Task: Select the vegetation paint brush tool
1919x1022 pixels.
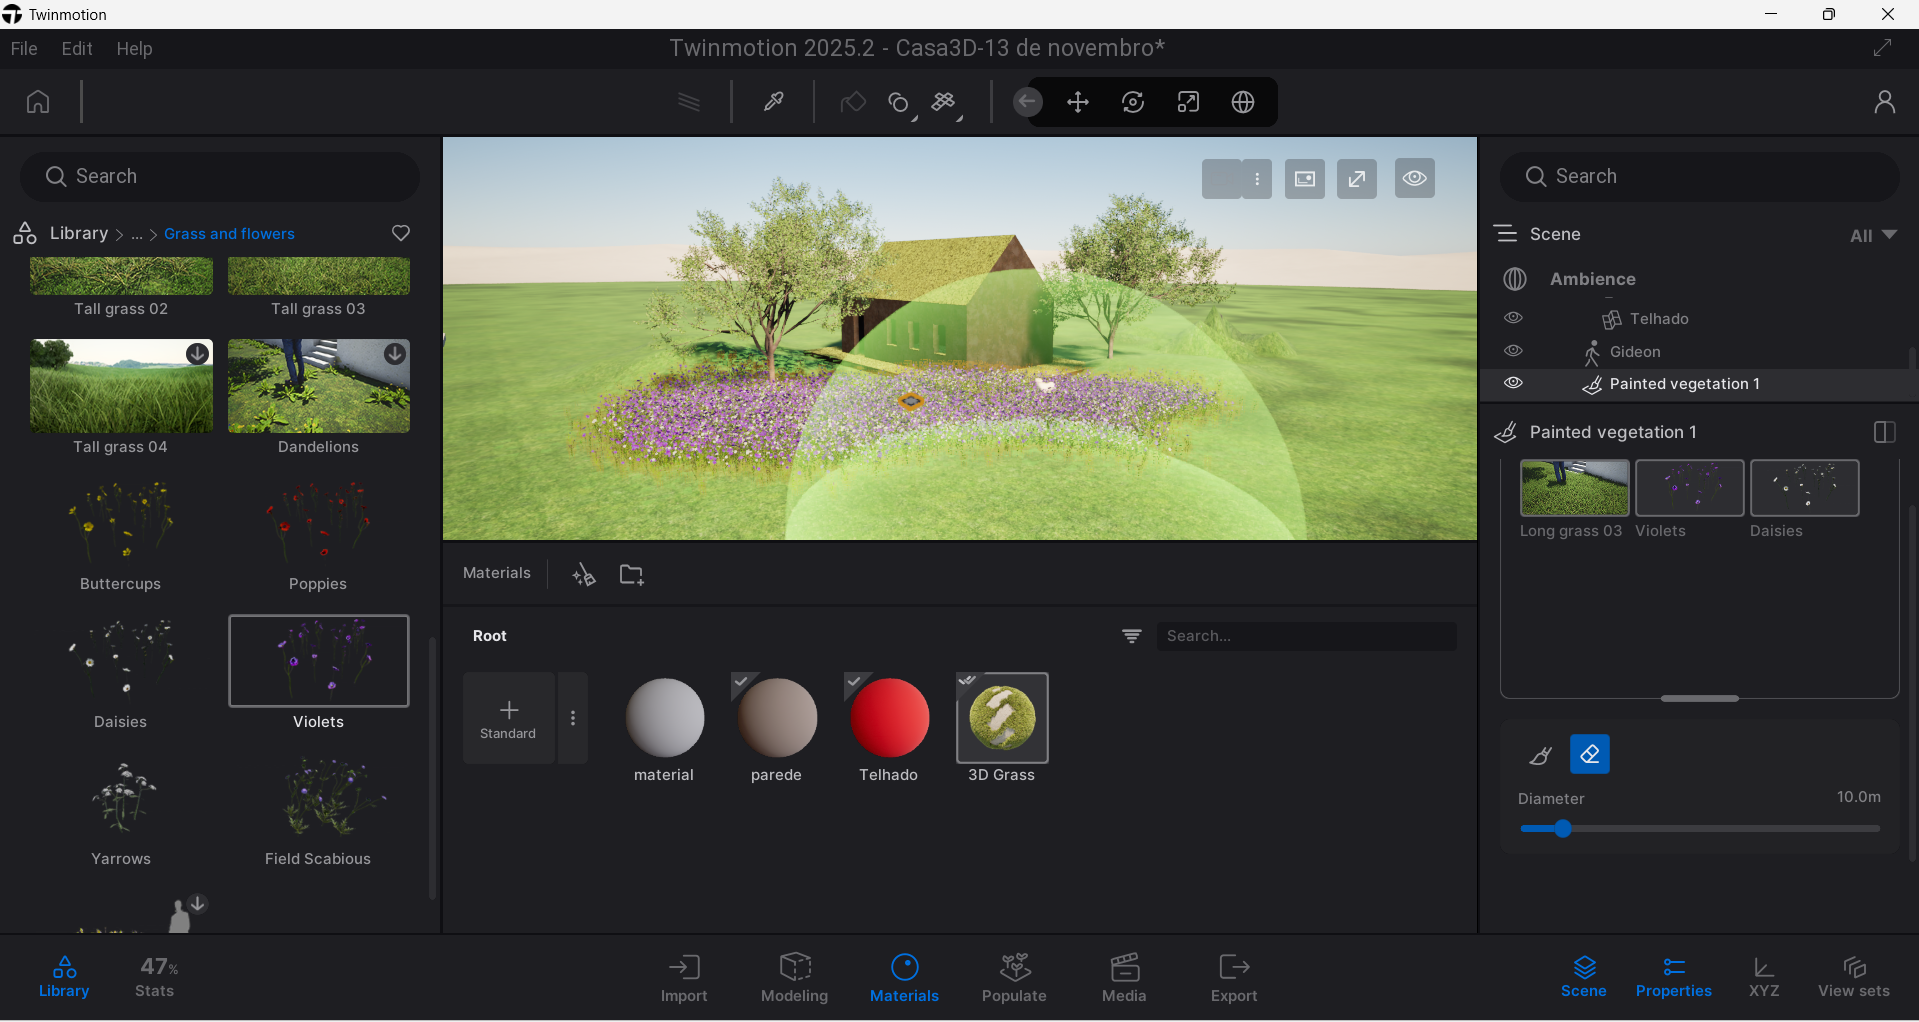Action: pyautogui.click(x=1541, y=755)
